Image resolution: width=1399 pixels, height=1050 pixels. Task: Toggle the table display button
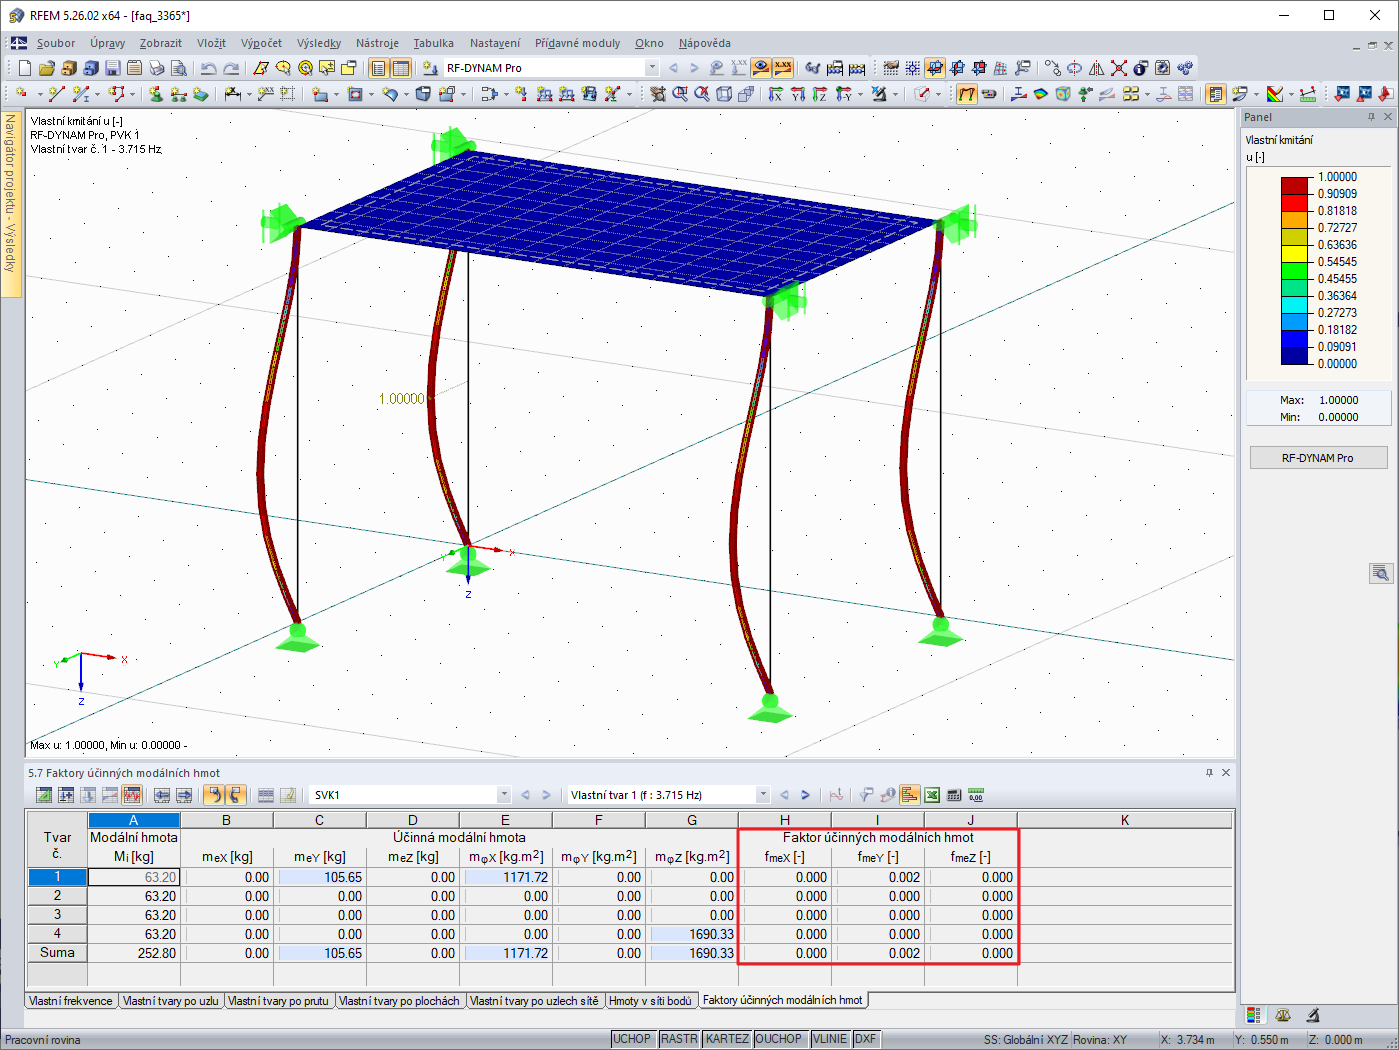tap(401, 68)
